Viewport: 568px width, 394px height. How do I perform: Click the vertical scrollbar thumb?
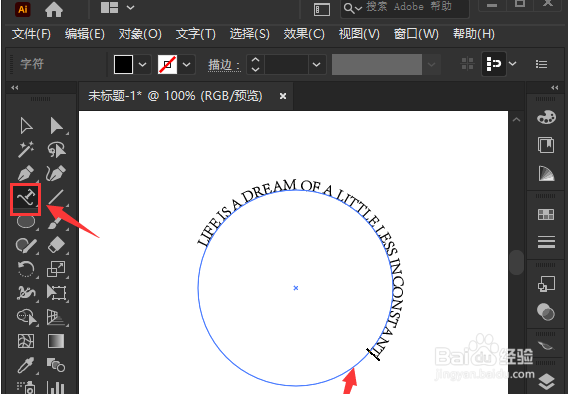pos(517,262)
